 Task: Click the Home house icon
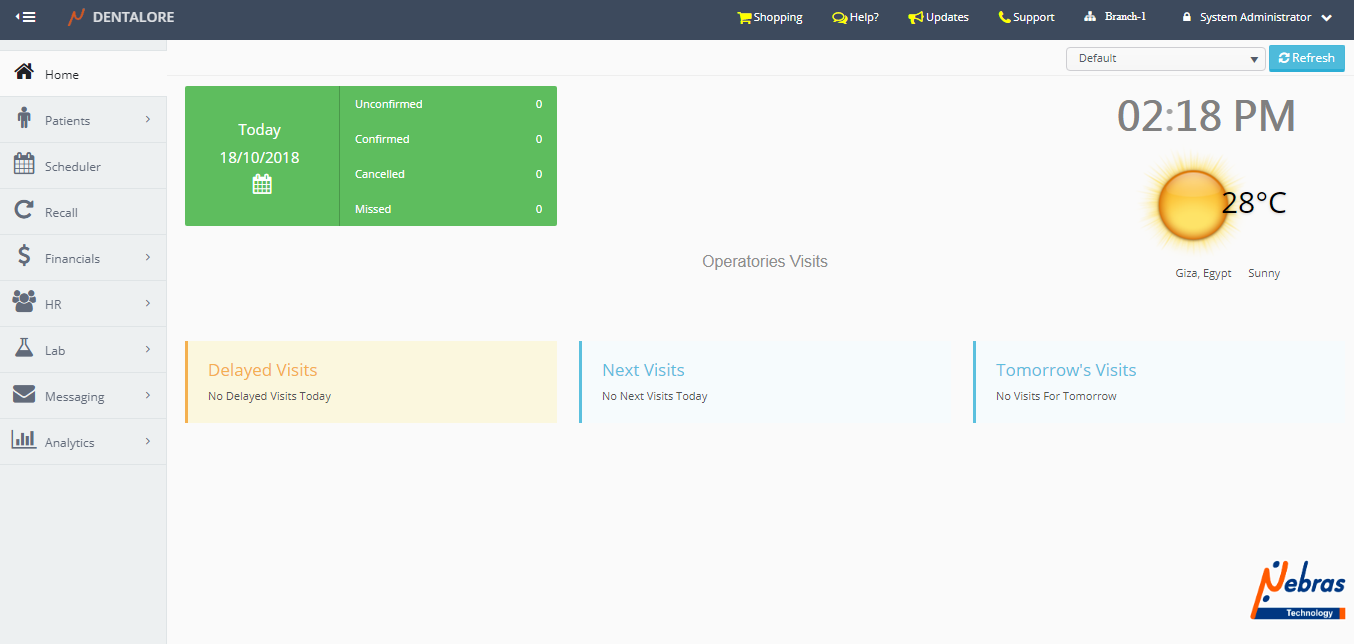click(x=24, y=73)
